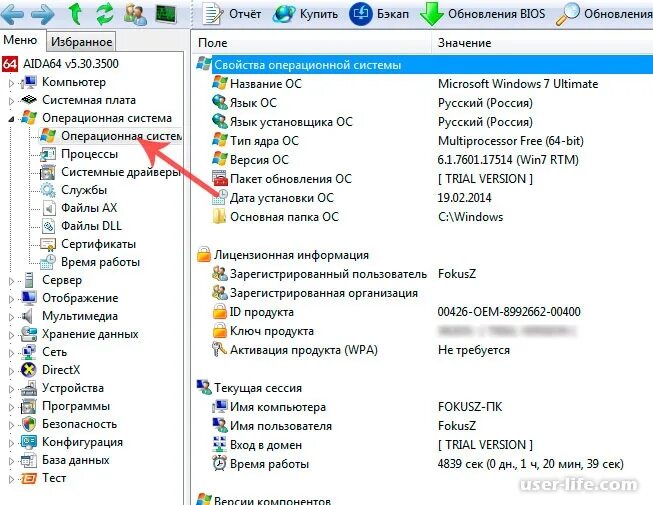The width and height of the screenshot is (653, 505).
Task: Click the Сертификаты certificate icon
Action: click(x=48, y=244)
